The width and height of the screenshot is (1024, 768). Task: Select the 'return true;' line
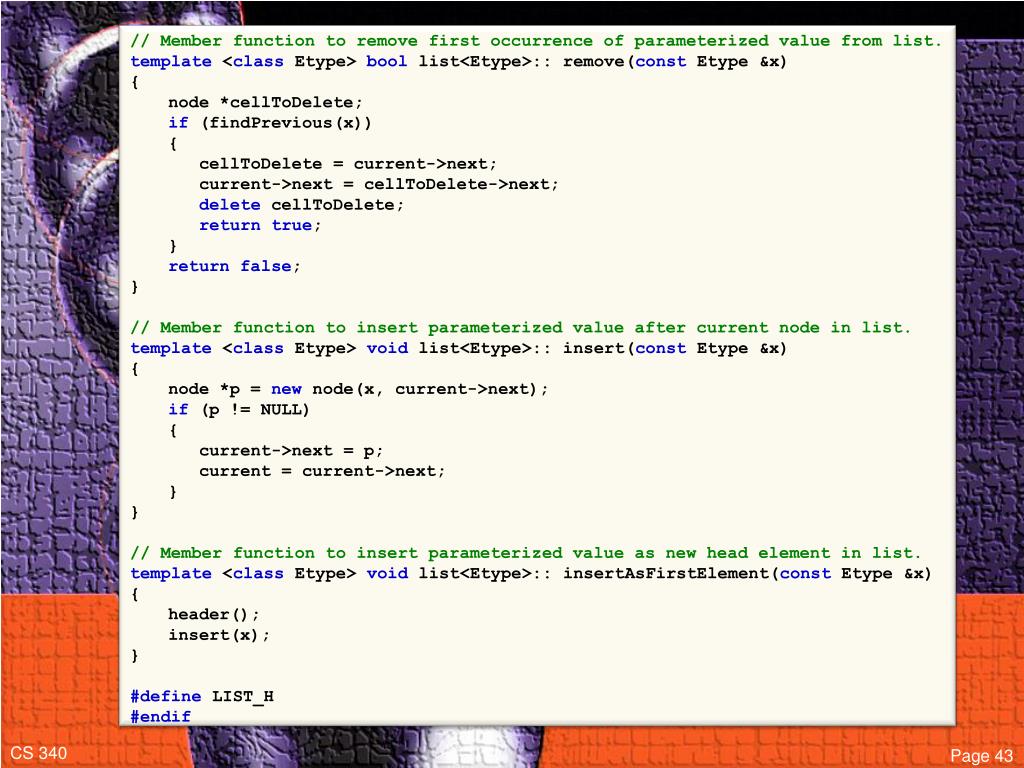coord(260,225)
